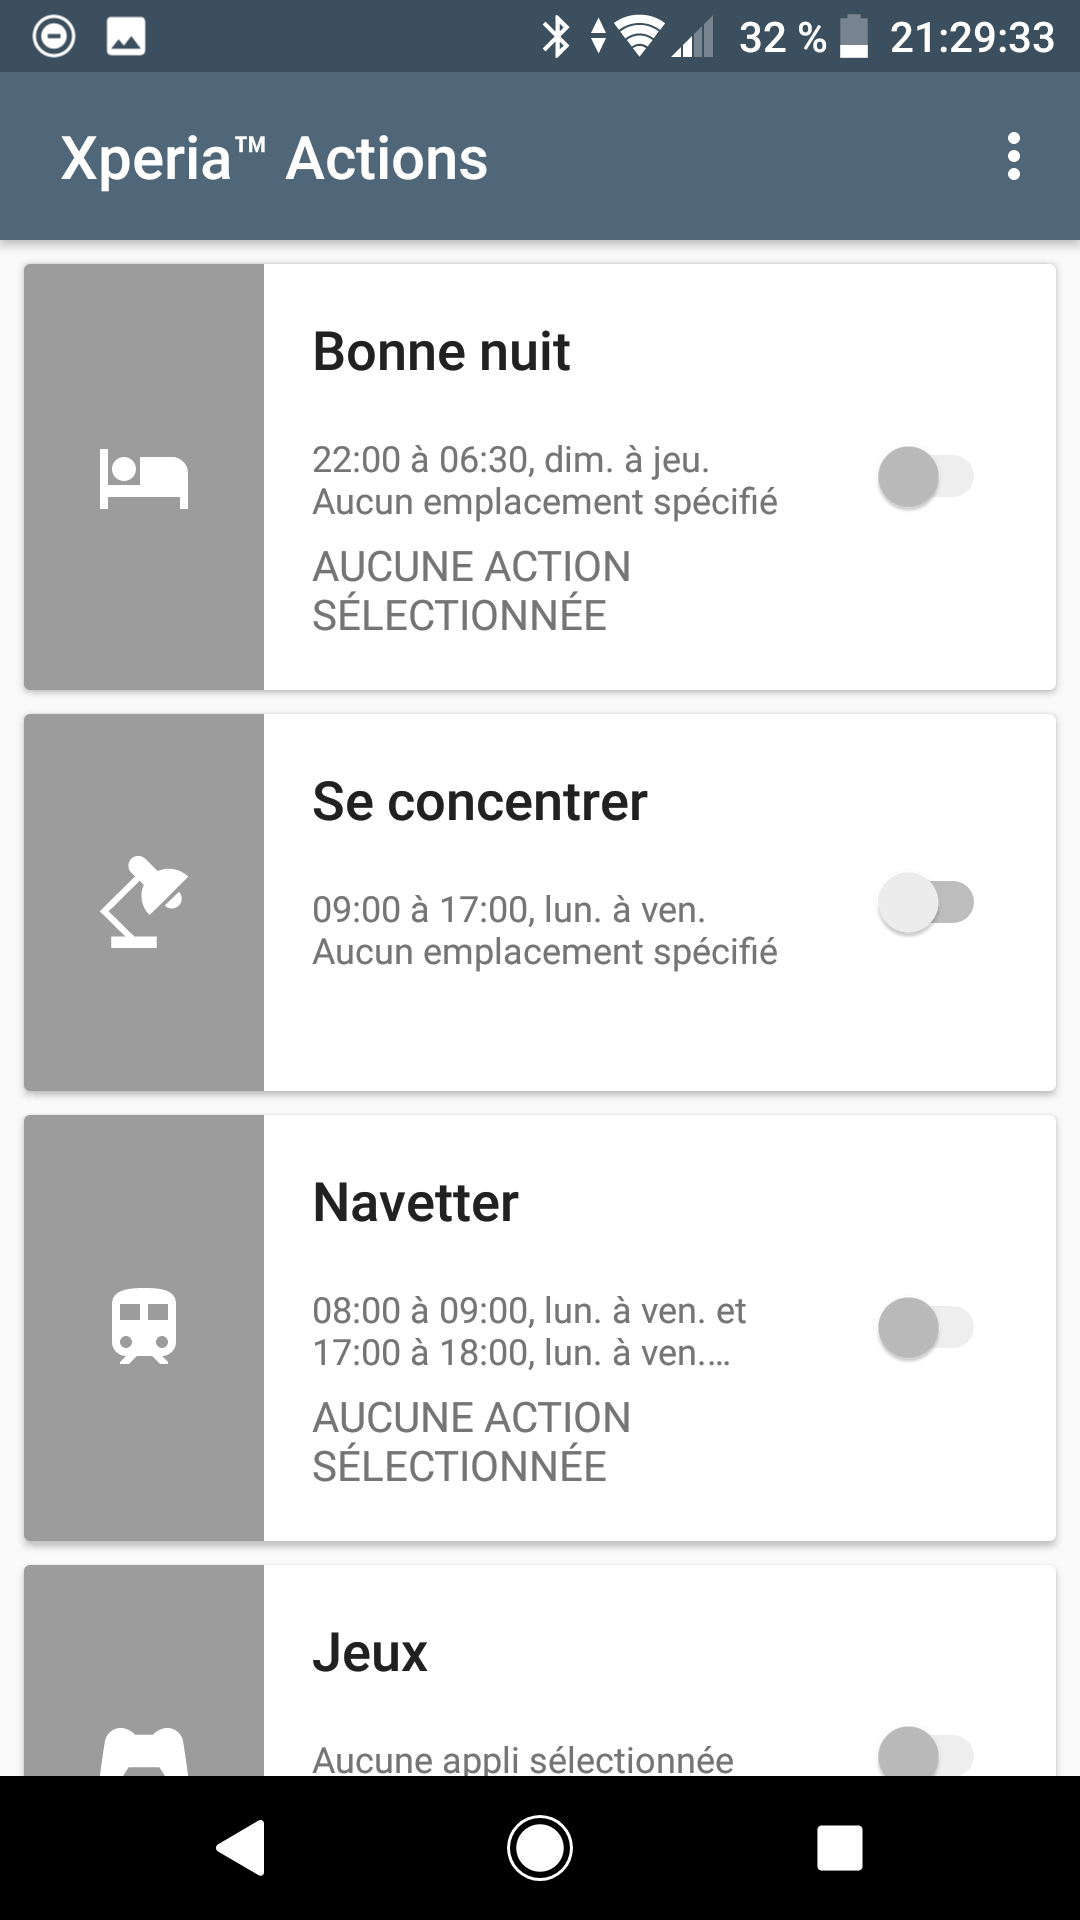Tap the desk lamp icon

(x=144, y=902)
